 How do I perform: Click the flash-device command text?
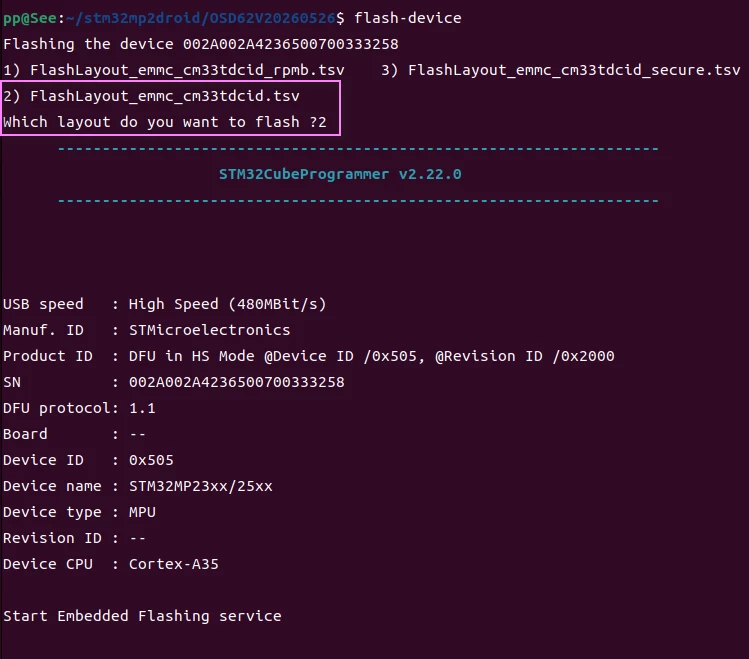click(x=407, y=18)
